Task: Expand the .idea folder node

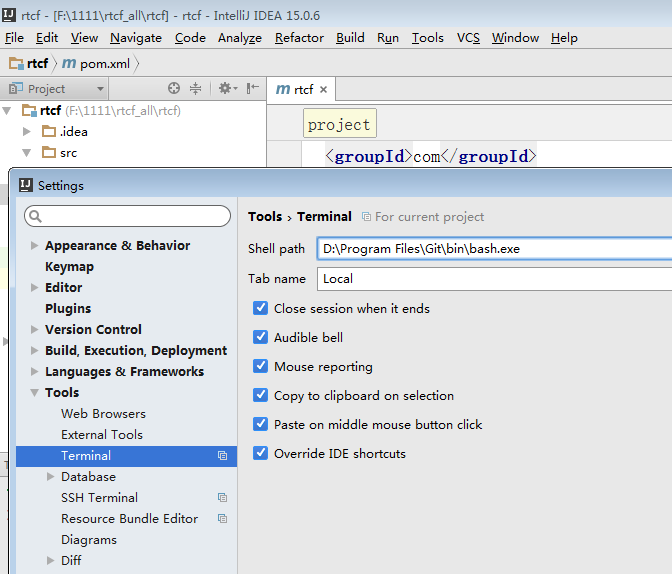Action: point(27,131)
